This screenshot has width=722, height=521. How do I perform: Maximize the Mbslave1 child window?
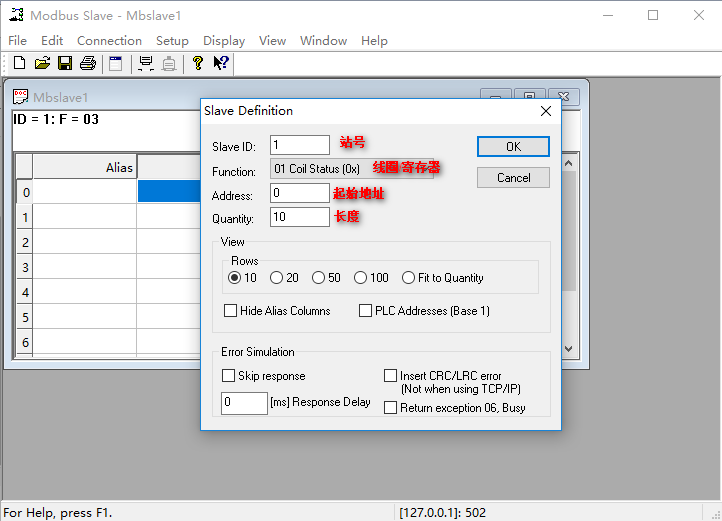point(530,96)
